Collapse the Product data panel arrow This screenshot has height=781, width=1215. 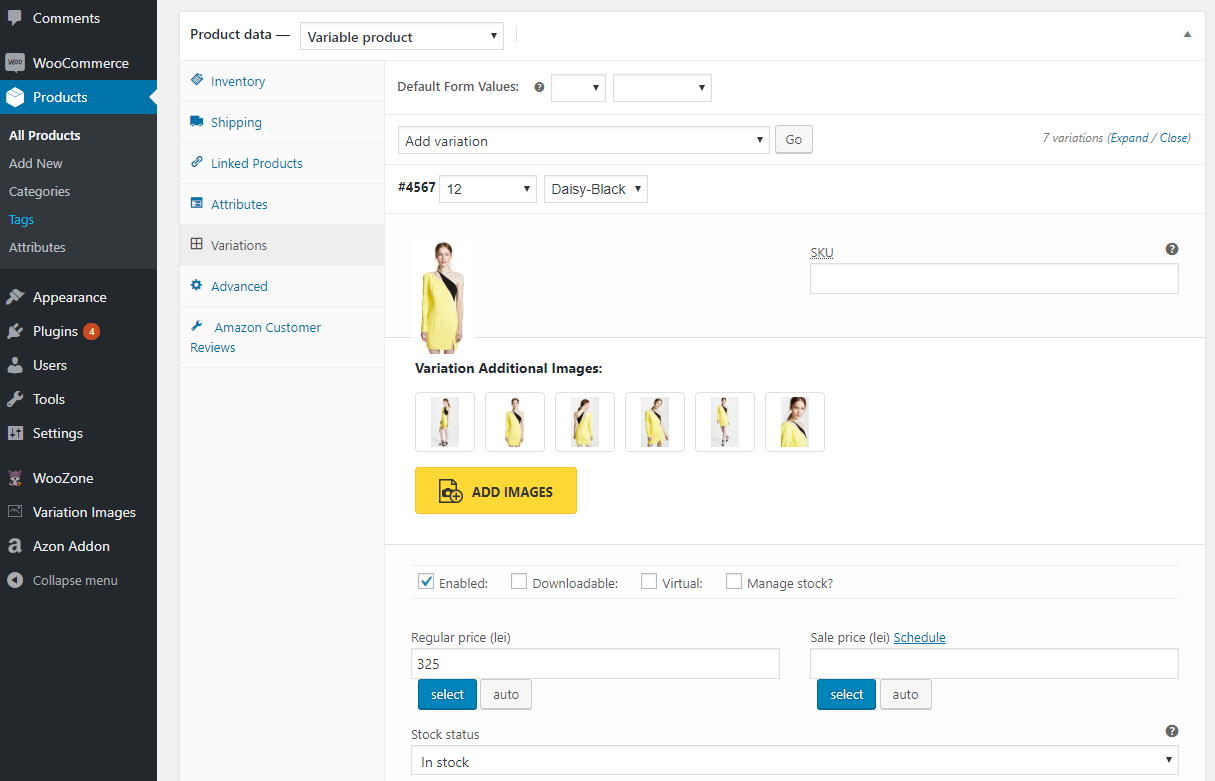click(1187, 34)
